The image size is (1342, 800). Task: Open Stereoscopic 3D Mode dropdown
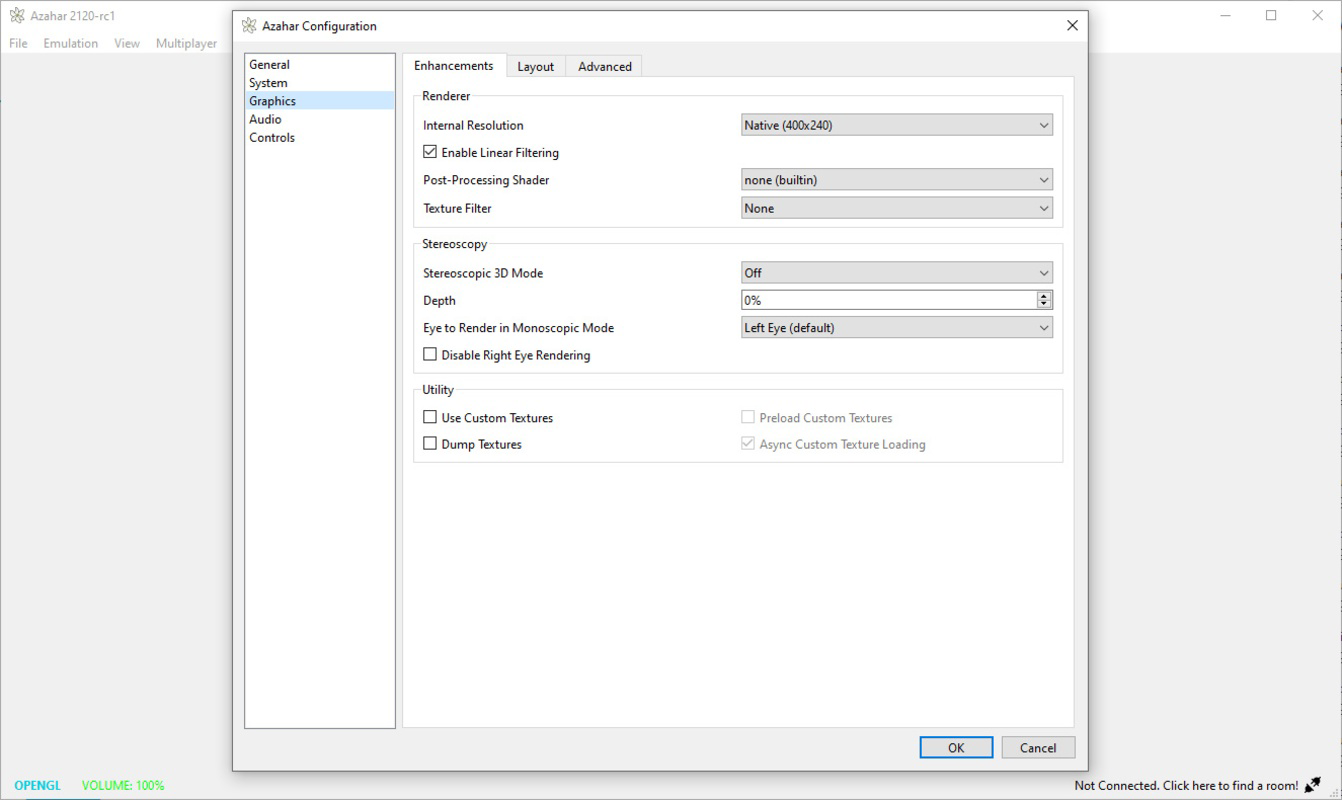click(x=897, y=273)
